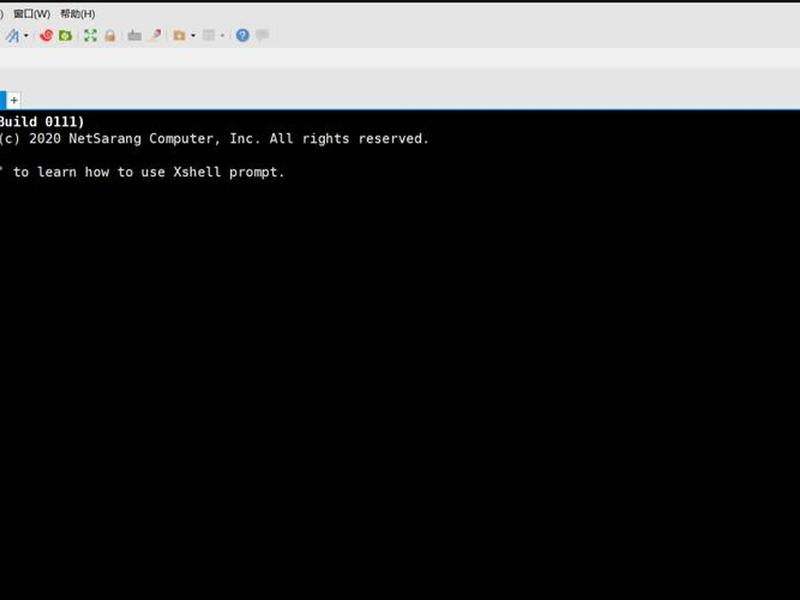Add a new session tab with plus button
Image resolution: width=800 pixels, height=600 pixels.
click(14, 101)
